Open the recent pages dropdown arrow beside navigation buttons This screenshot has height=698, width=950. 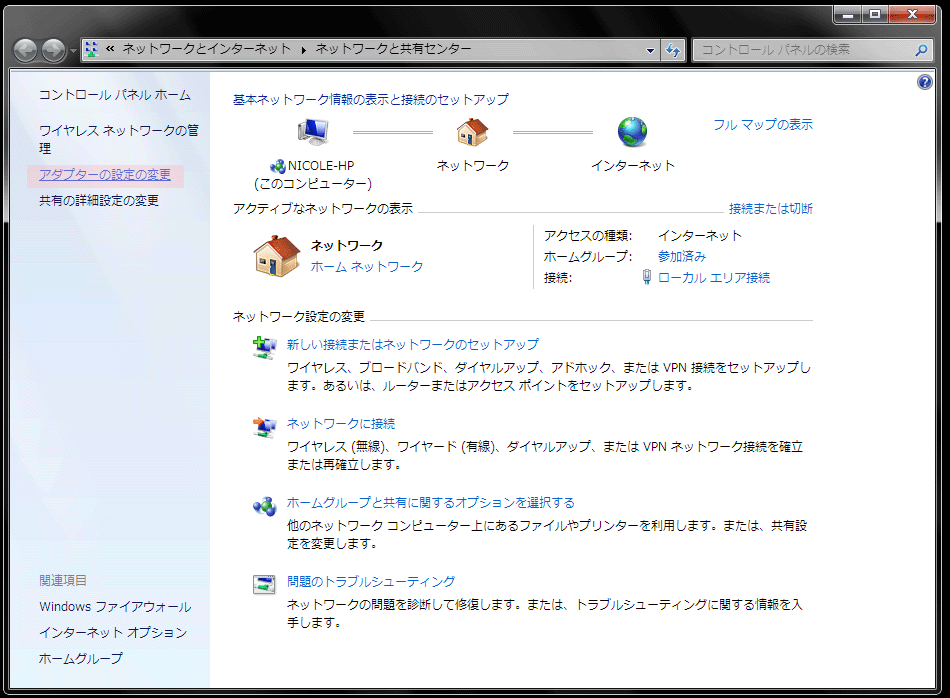(x=73, y=50)
